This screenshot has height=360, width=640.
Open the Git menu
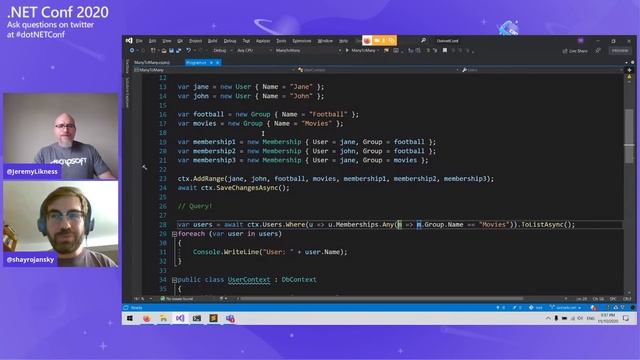point(180,41)
